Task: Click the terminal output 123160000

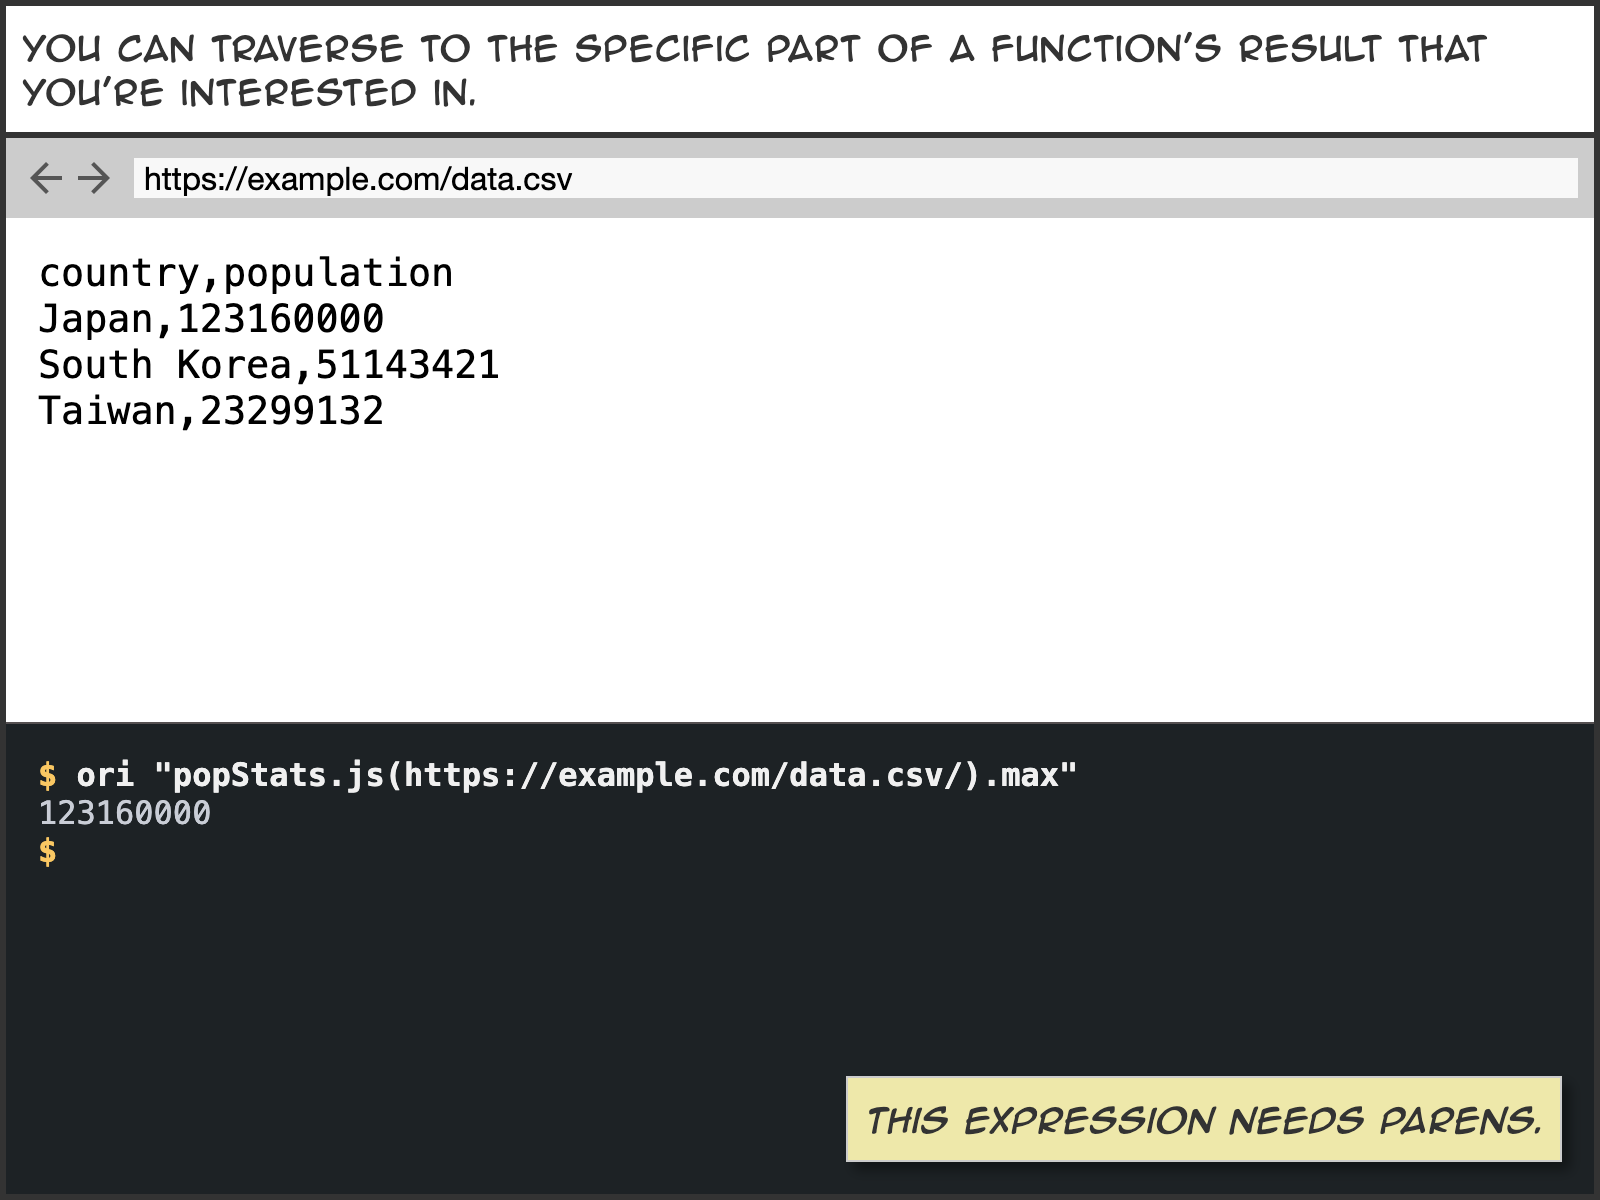Action: tap(125, 813)
